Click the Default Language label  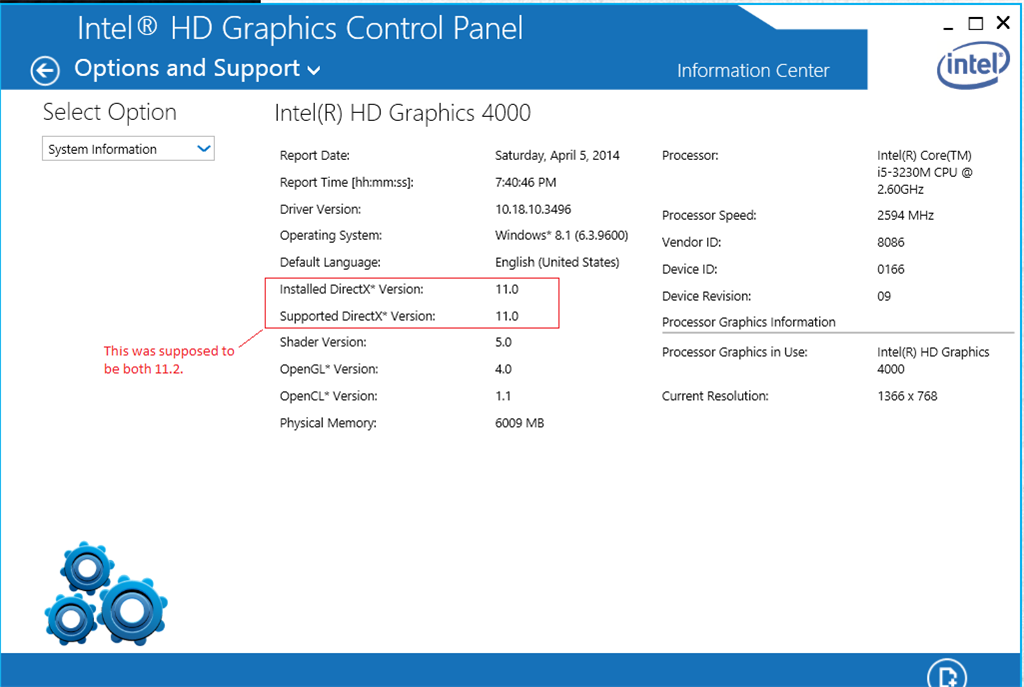(330, 263)
